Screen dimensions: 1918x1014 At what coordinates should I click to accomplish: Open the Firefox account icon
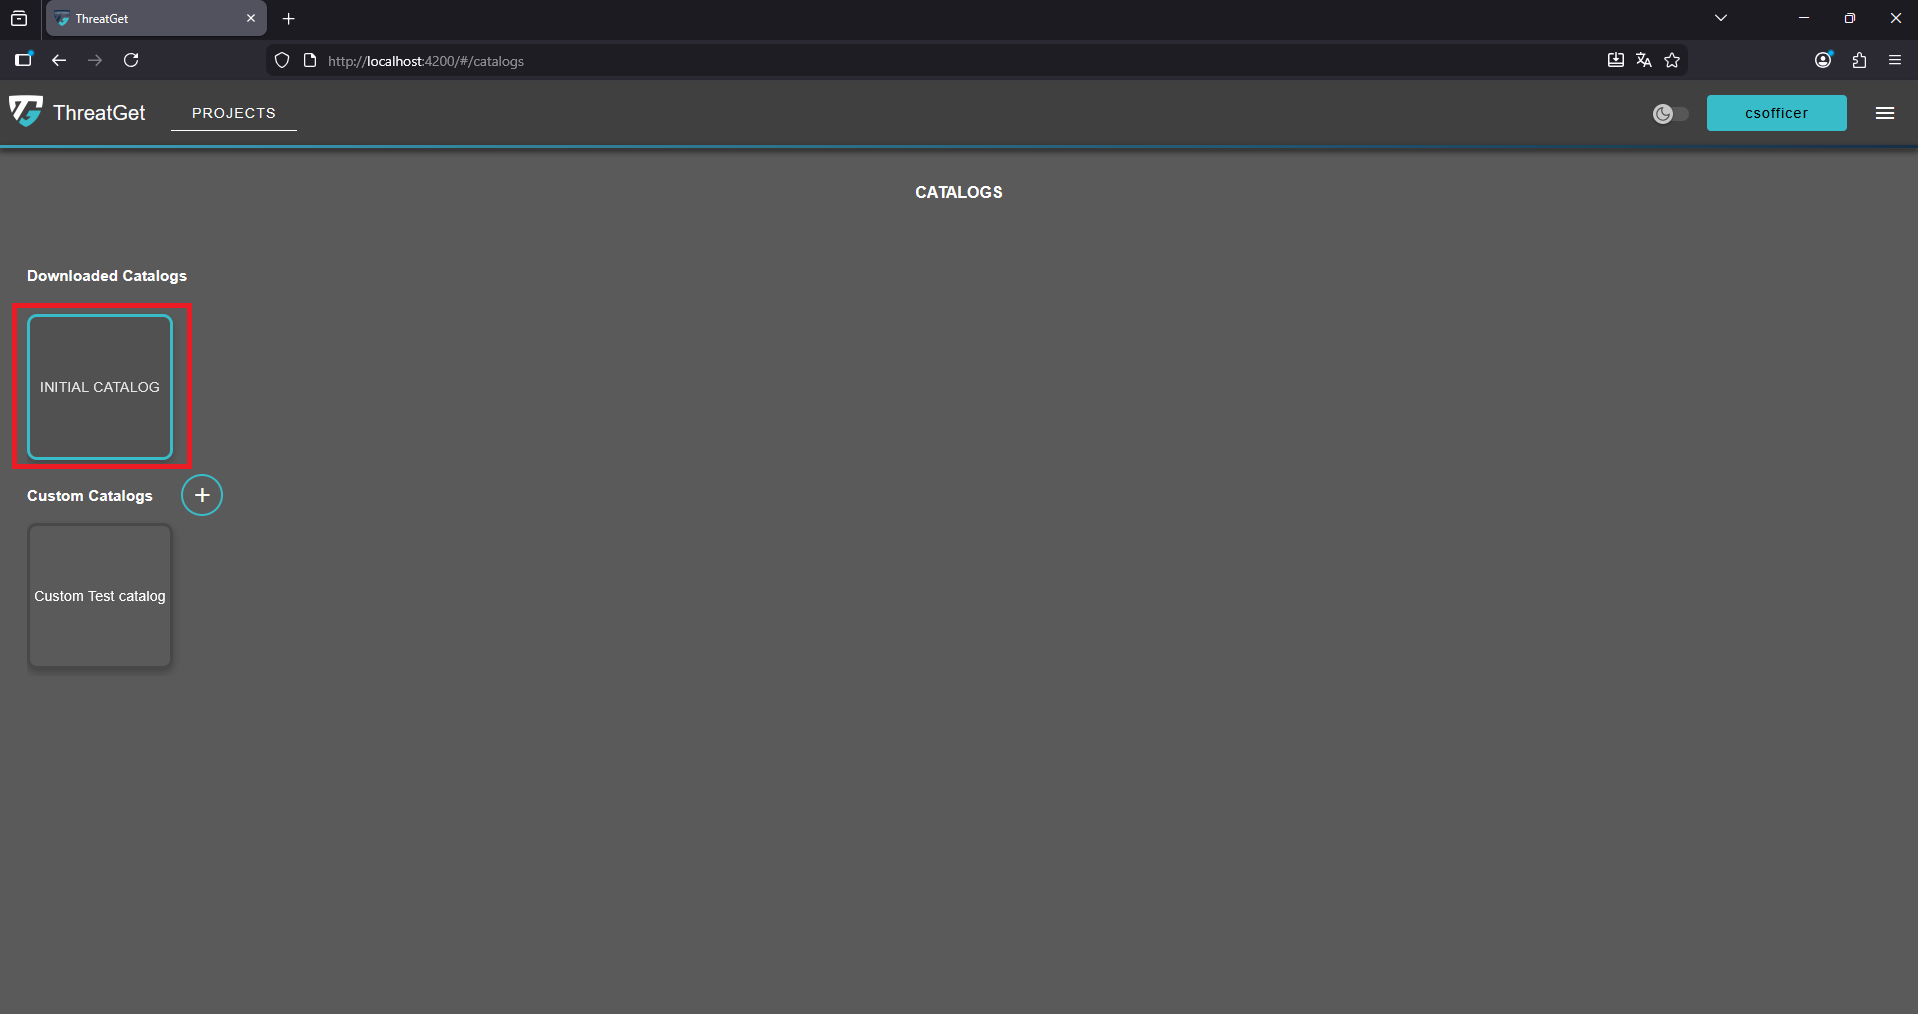tap(1823, 60)
